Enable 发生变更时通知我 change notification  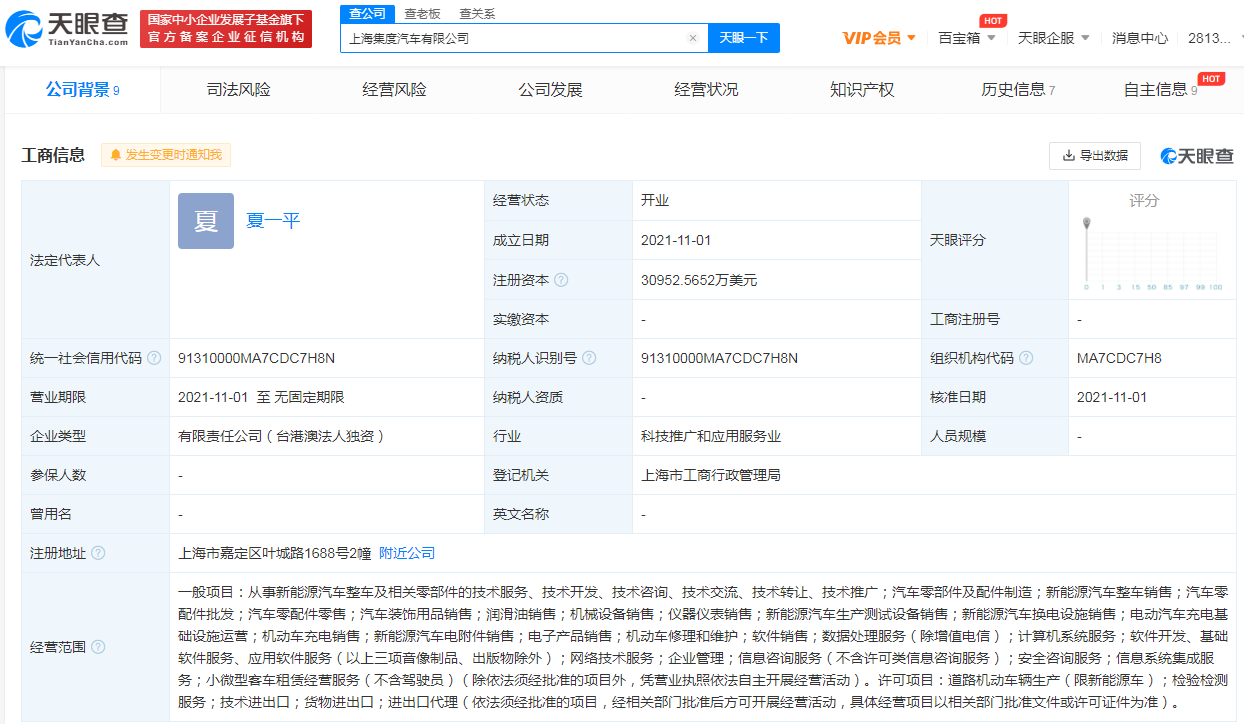click(x=166, y=155)
